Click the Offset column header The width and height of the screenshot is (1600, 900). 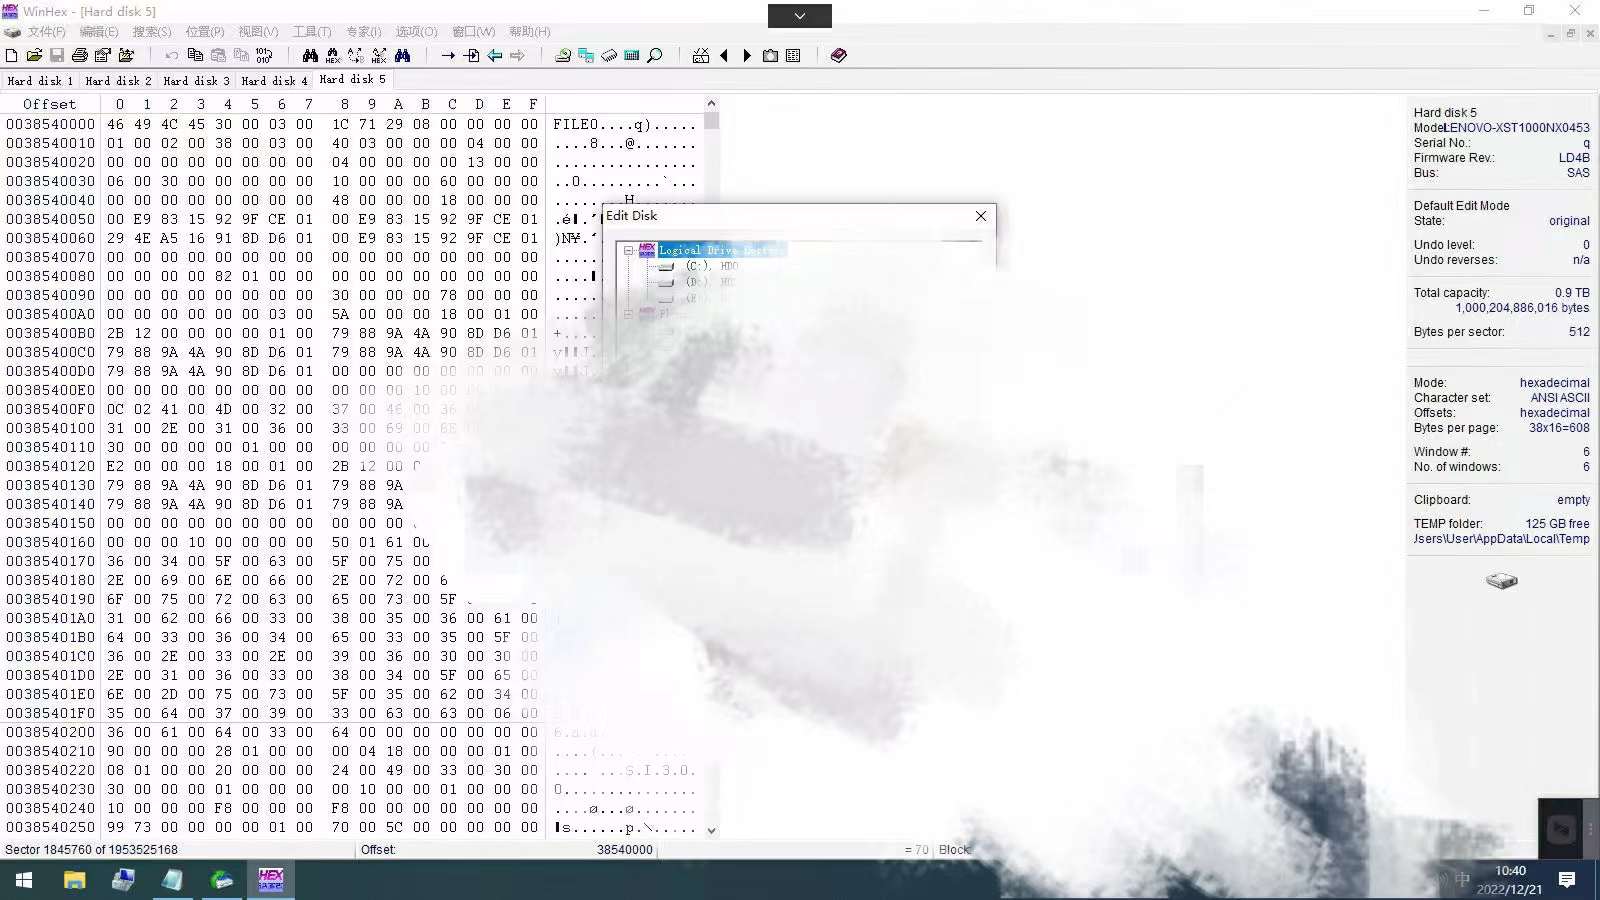tap(50, 104)
